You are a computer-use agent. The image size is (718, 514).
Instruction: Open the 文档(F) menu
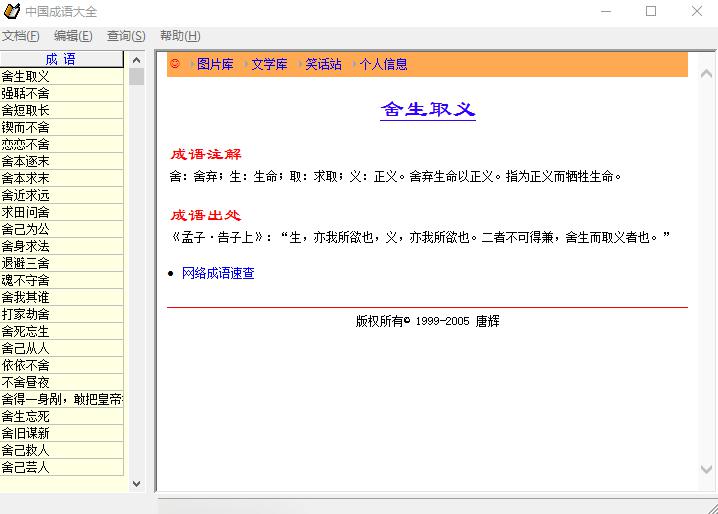coord(21,36)
